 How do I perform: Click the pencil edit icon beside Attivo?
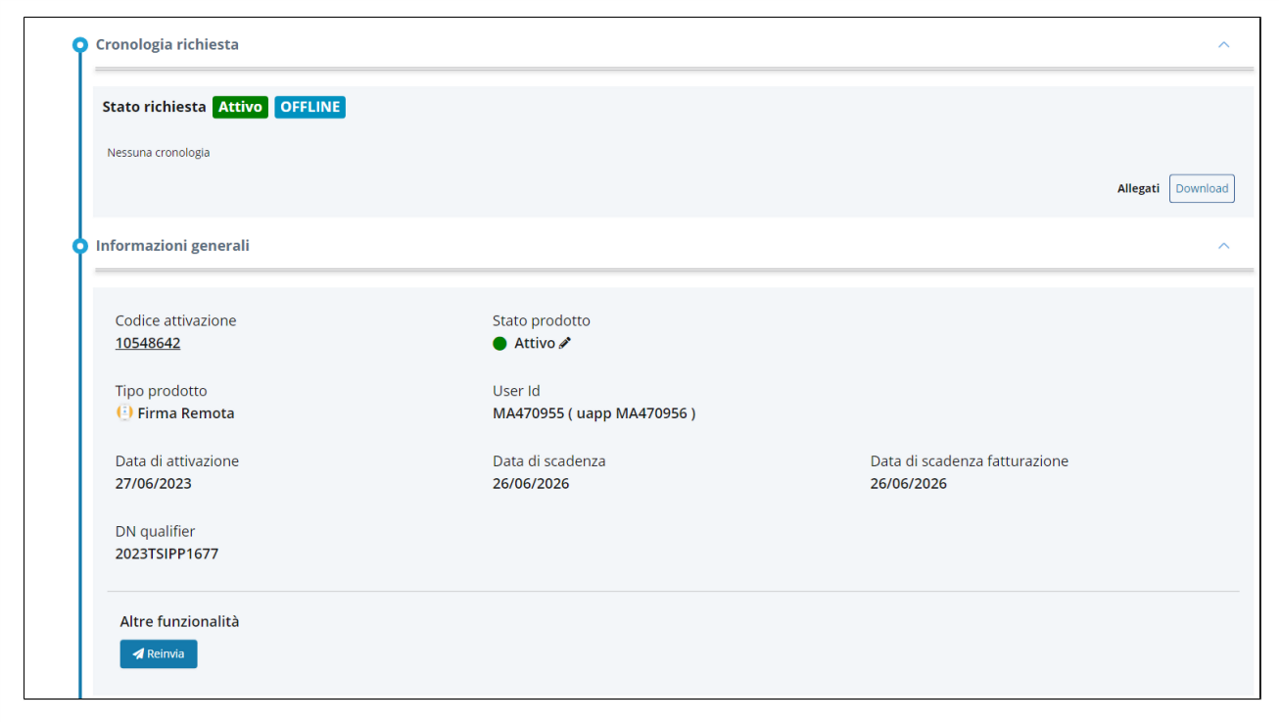(x=565, y=343)
